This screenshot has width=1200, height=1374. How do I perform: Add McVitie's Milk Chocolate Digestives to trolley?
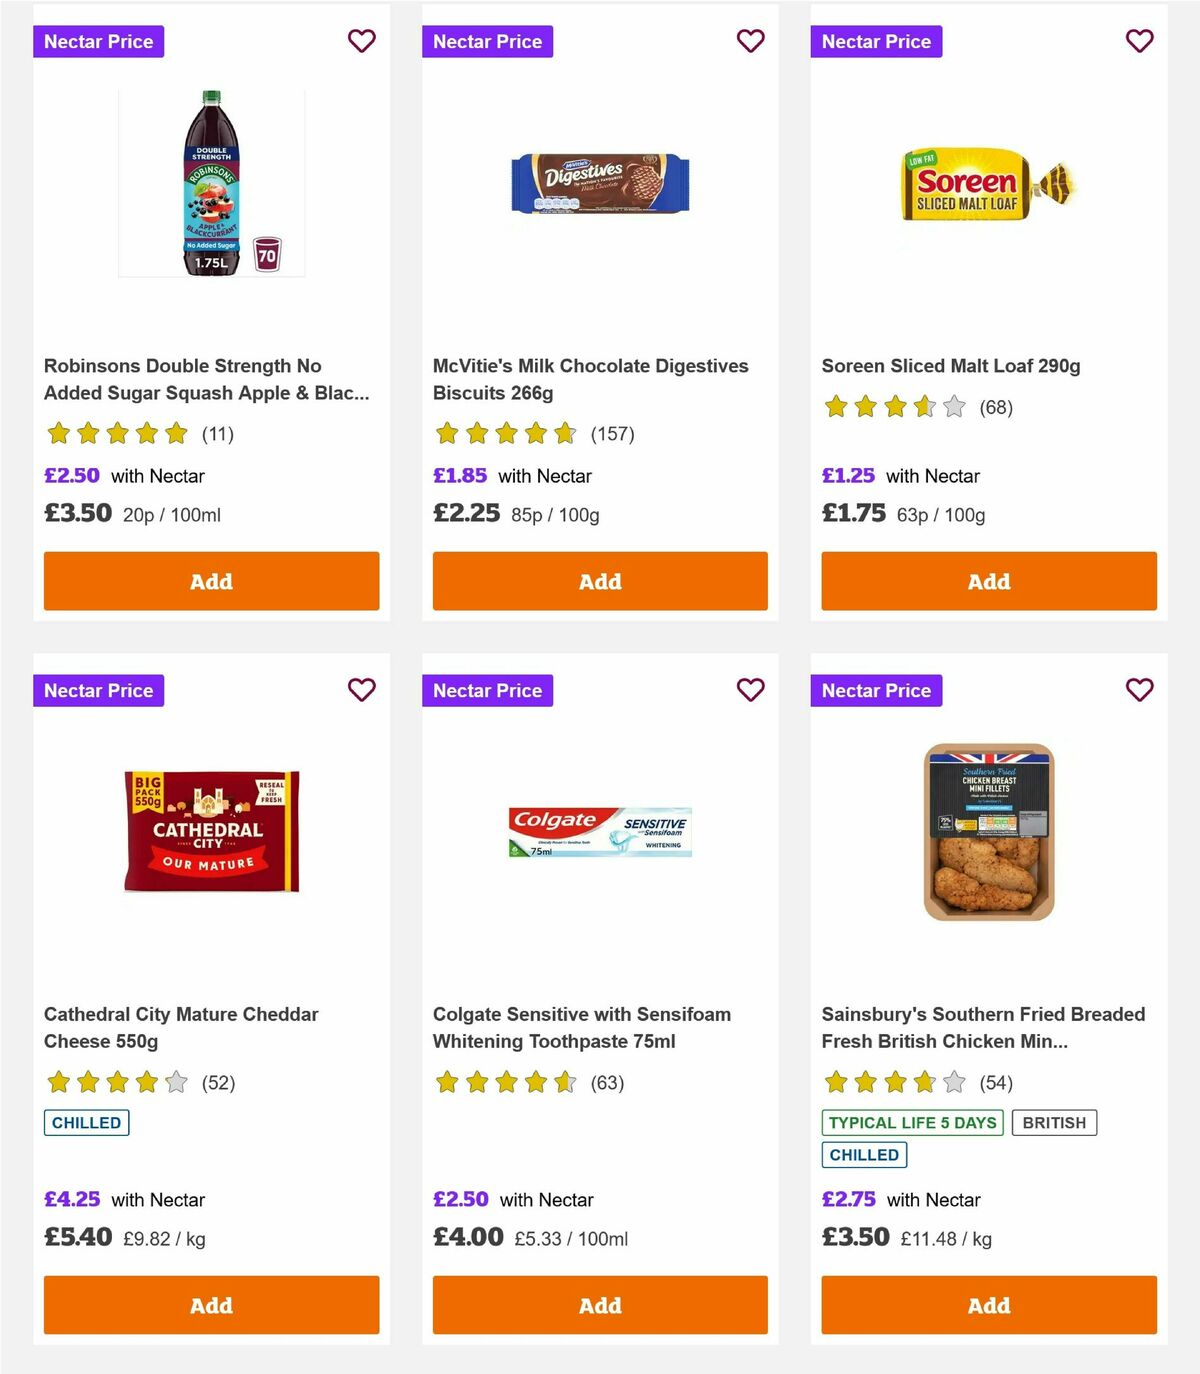coord(599,581)
